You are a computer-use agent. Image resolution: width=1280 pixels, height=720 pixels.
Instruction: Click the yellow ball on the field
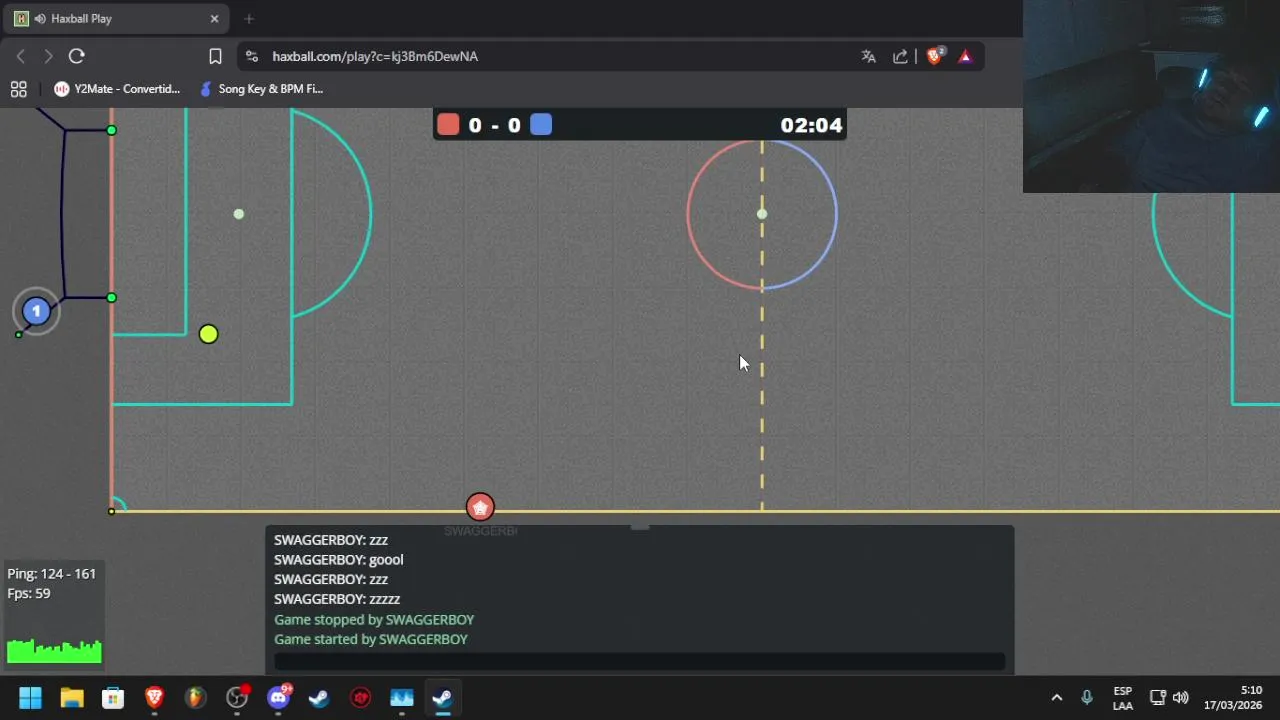[208, 334]
